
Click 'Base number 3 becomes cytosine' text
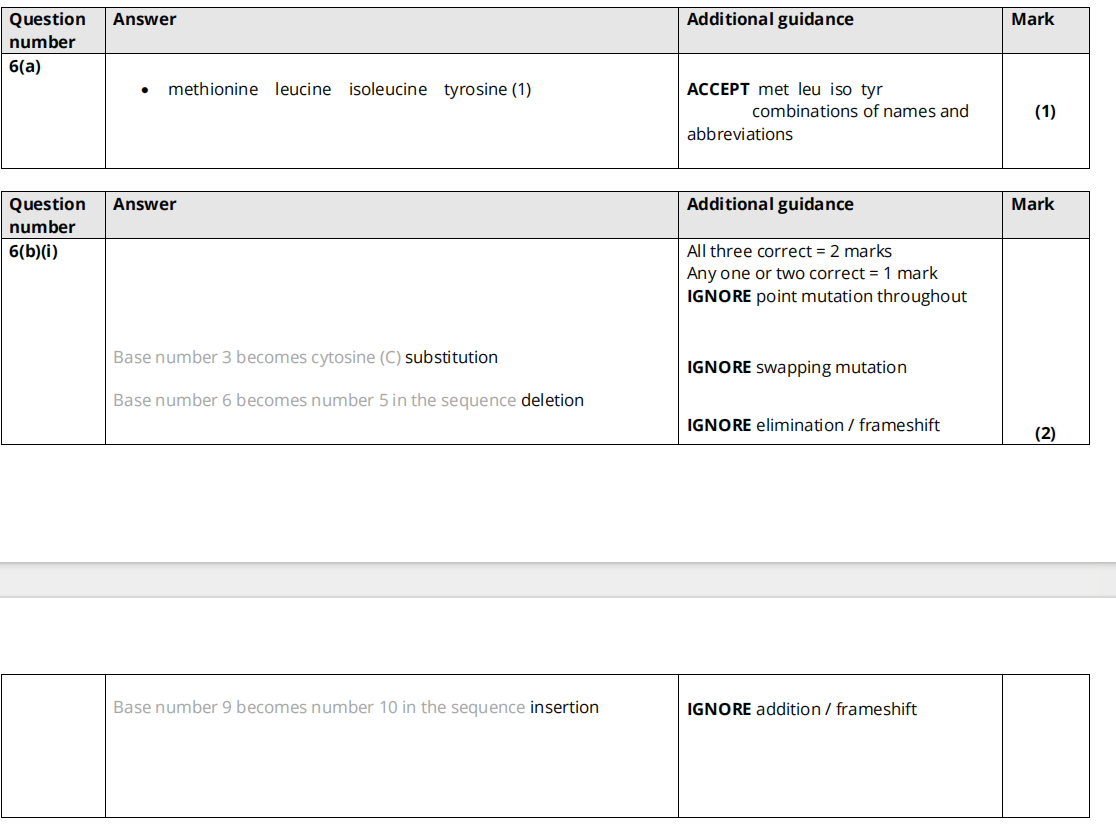pos(257,358)
